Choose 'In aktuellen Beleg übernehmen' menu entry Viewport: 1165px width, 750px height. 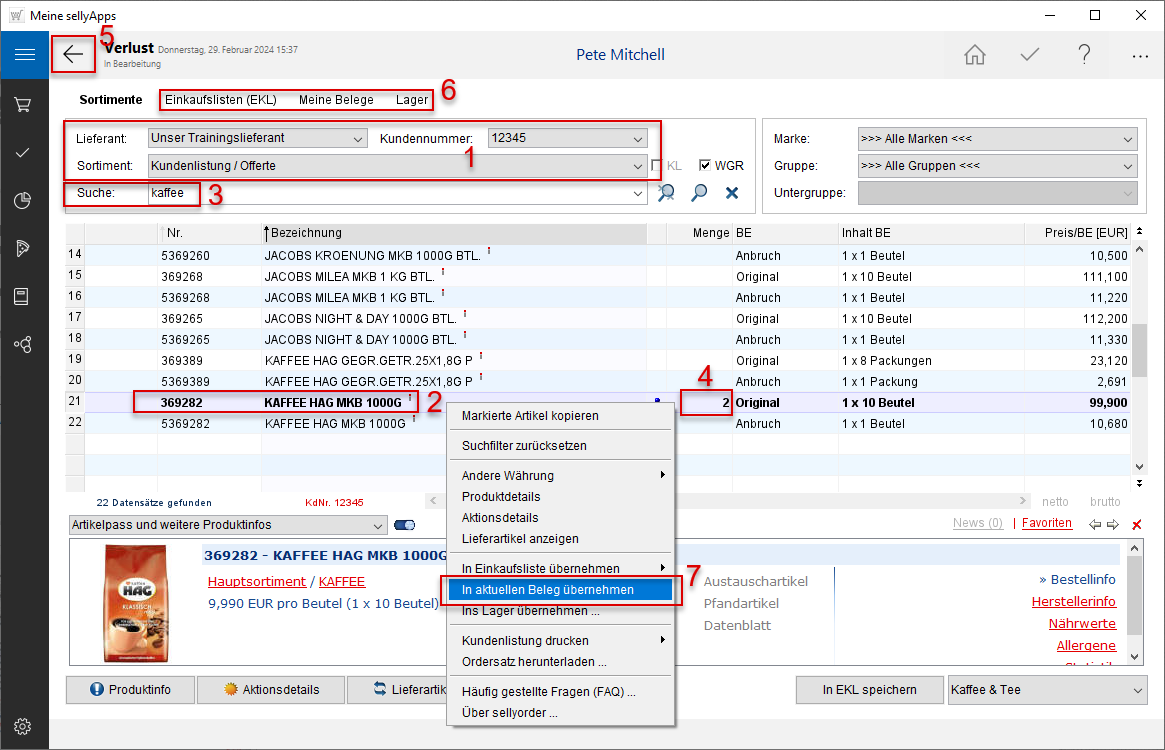pyautogui.click(x=548, y=590)
